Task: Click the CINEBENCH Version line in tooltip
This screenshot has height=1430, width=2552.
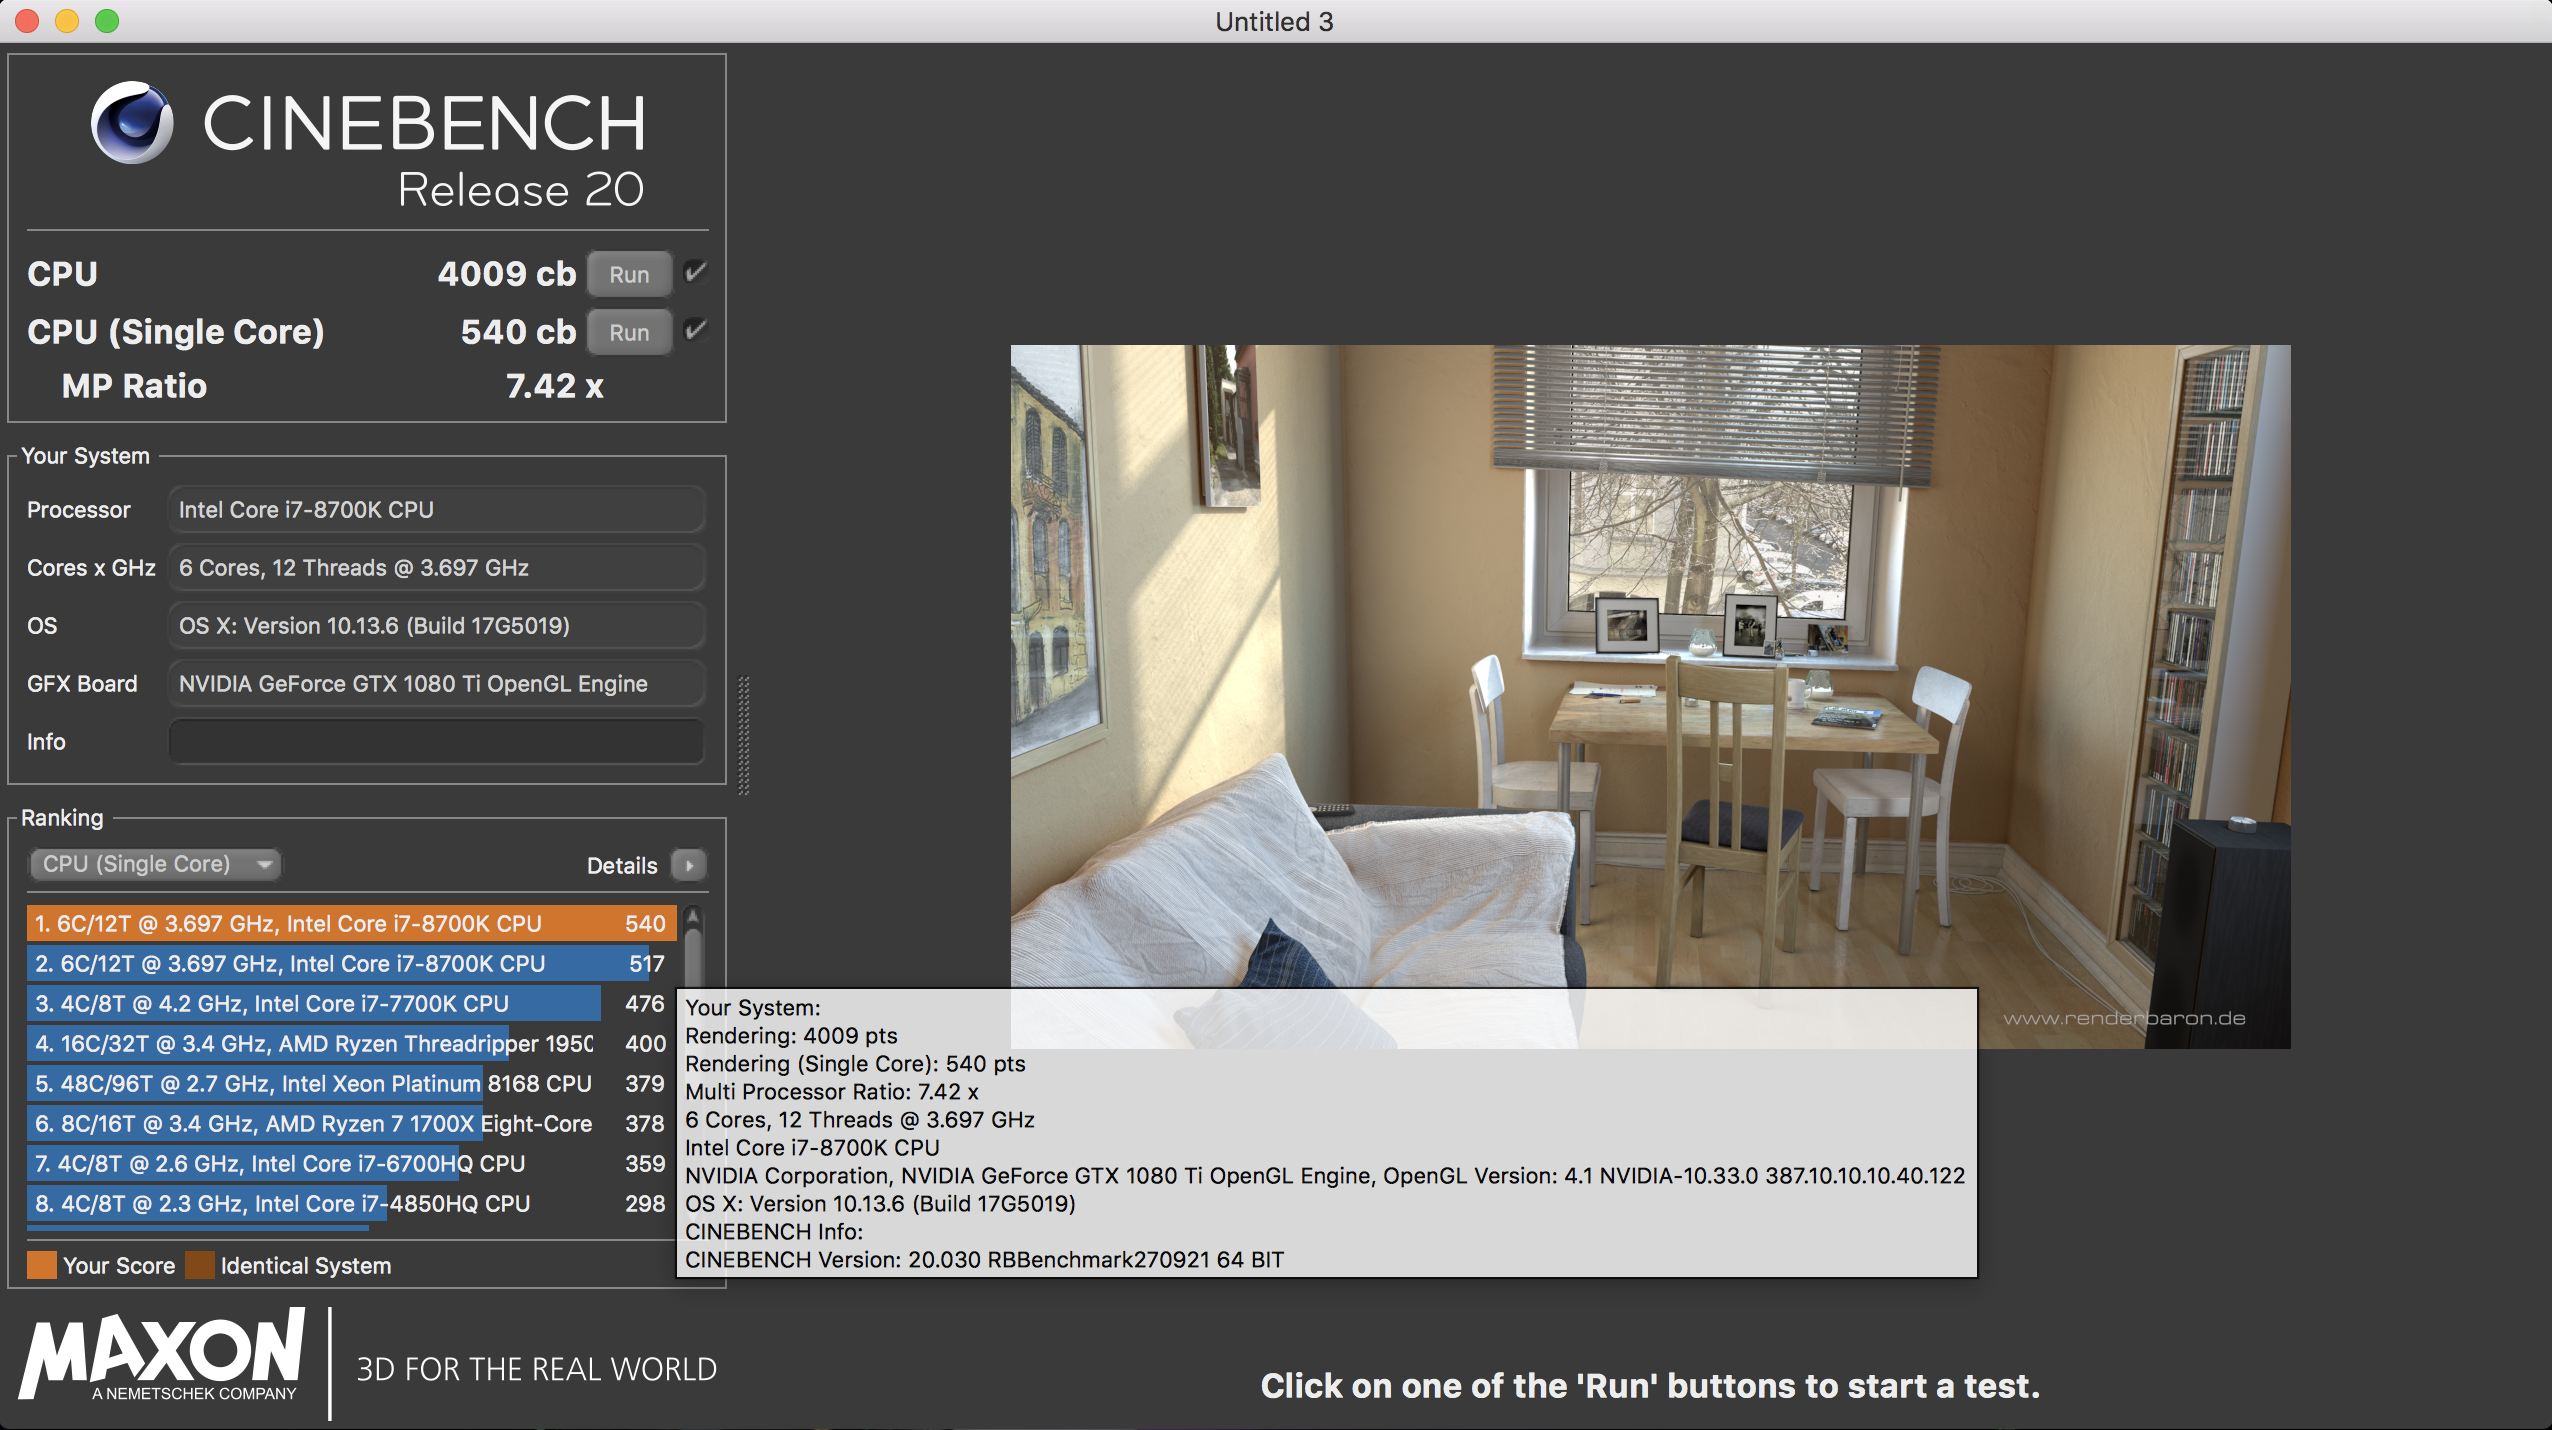Action: pyautogui.click(x=984, y=1260)
